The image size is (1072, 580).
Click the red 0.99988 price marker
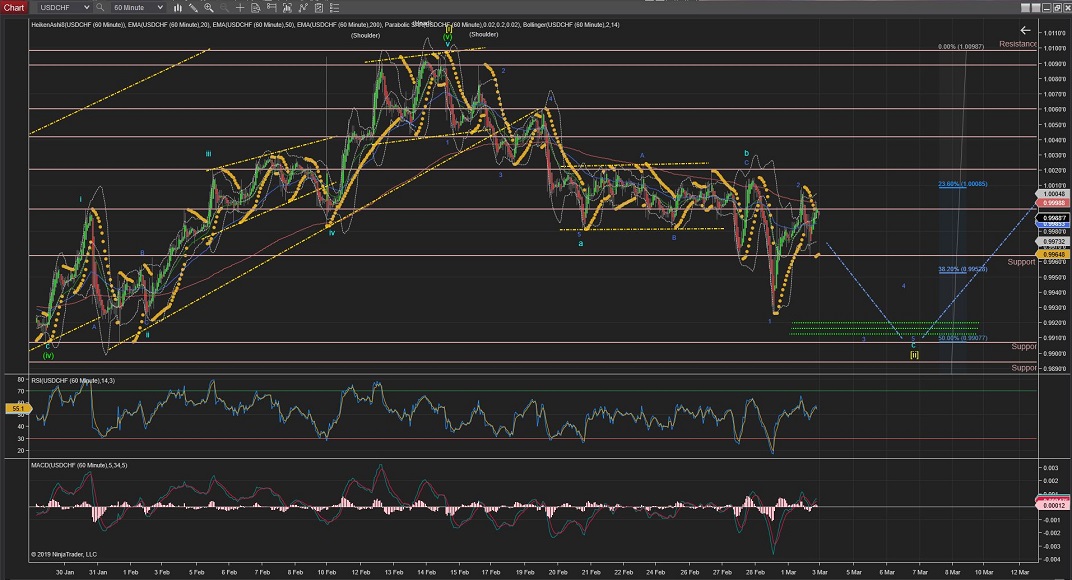[1053, 202]
